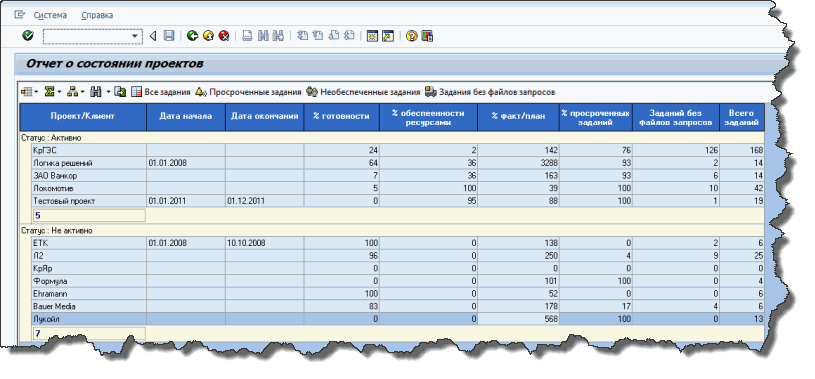Go to First Page icon
The image size is (815, 379).
click(x=302, y=36)
